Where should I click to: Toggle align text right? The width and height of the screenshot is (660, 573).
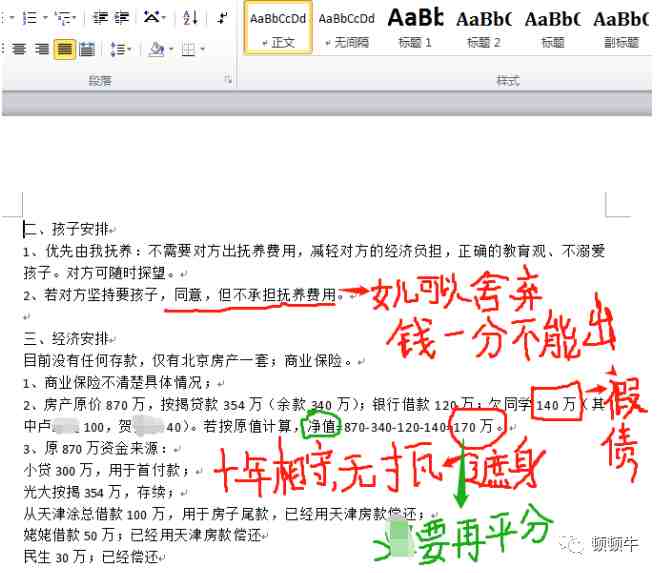point(42,49)
